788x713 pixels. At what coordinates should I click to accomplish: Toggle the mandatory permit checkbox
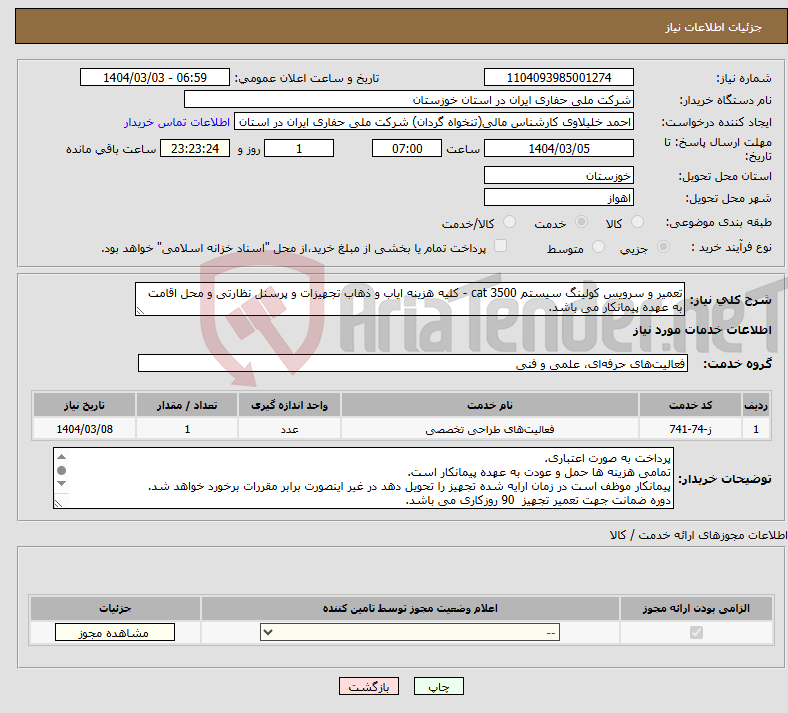(x=696, y=632)
